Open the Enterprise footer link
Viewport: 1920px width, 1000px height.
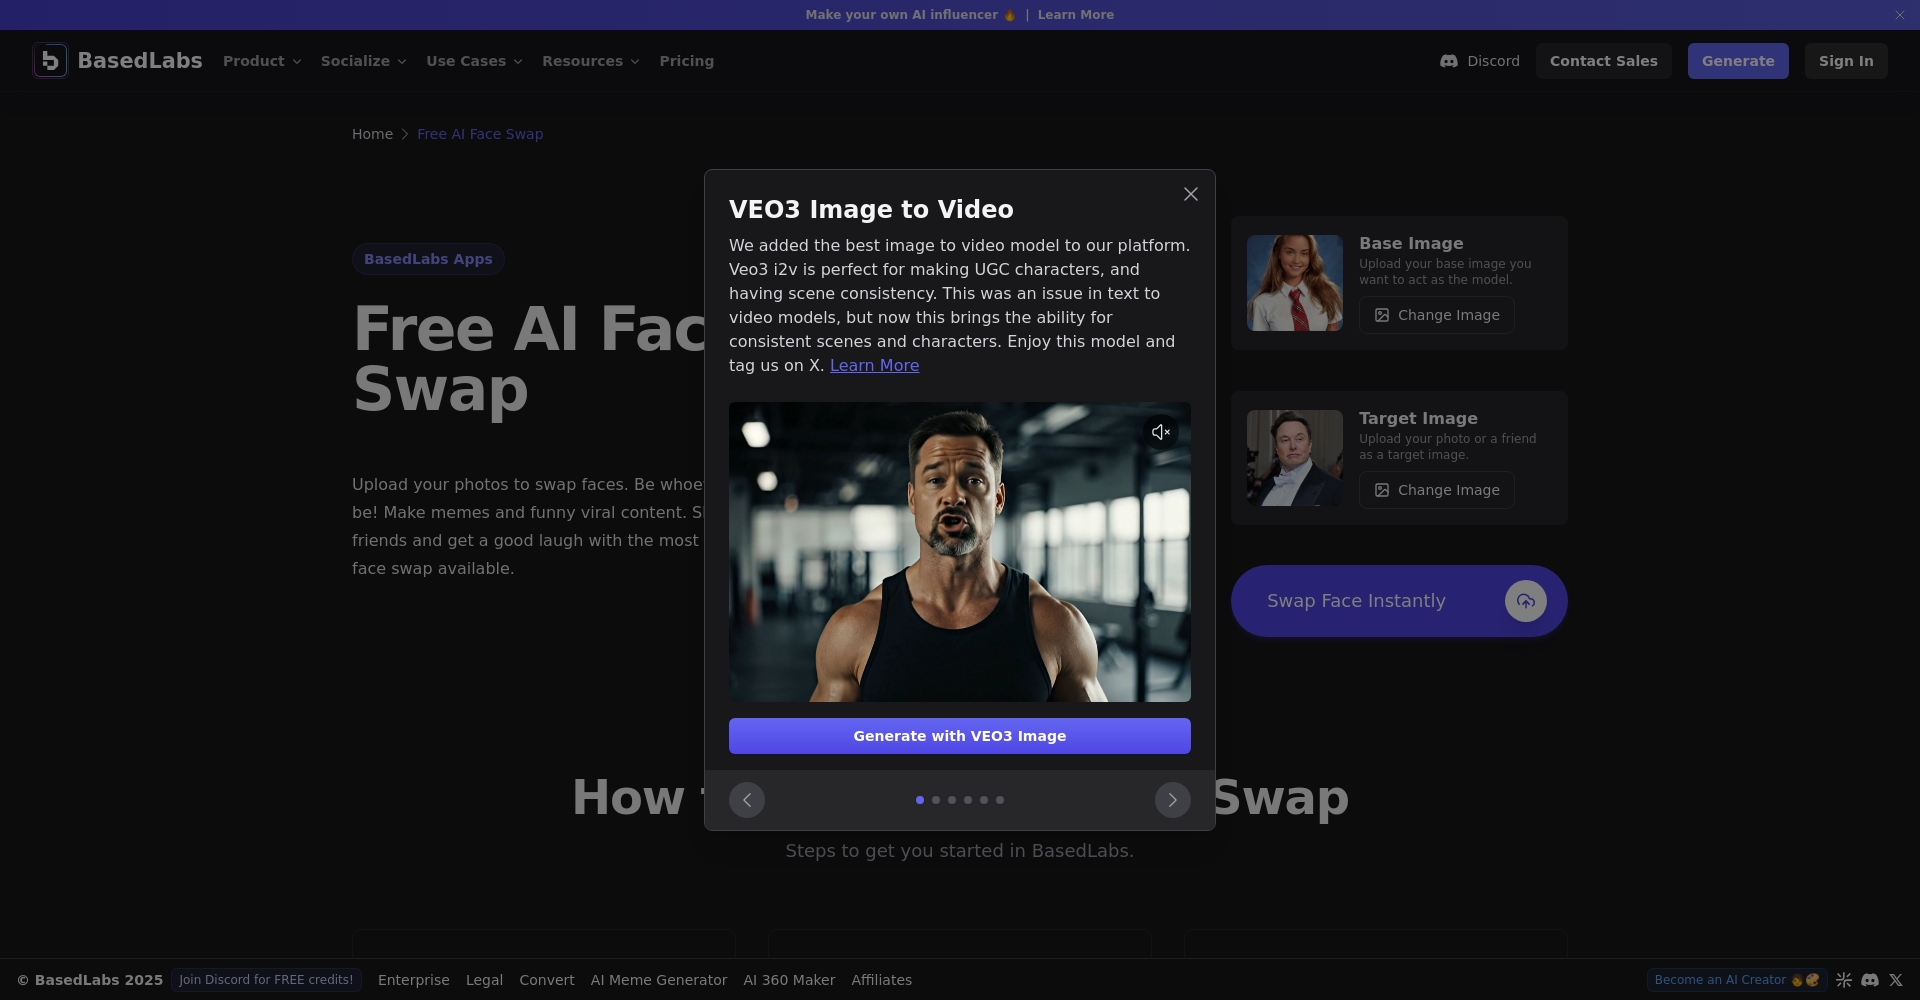(413, 980)
